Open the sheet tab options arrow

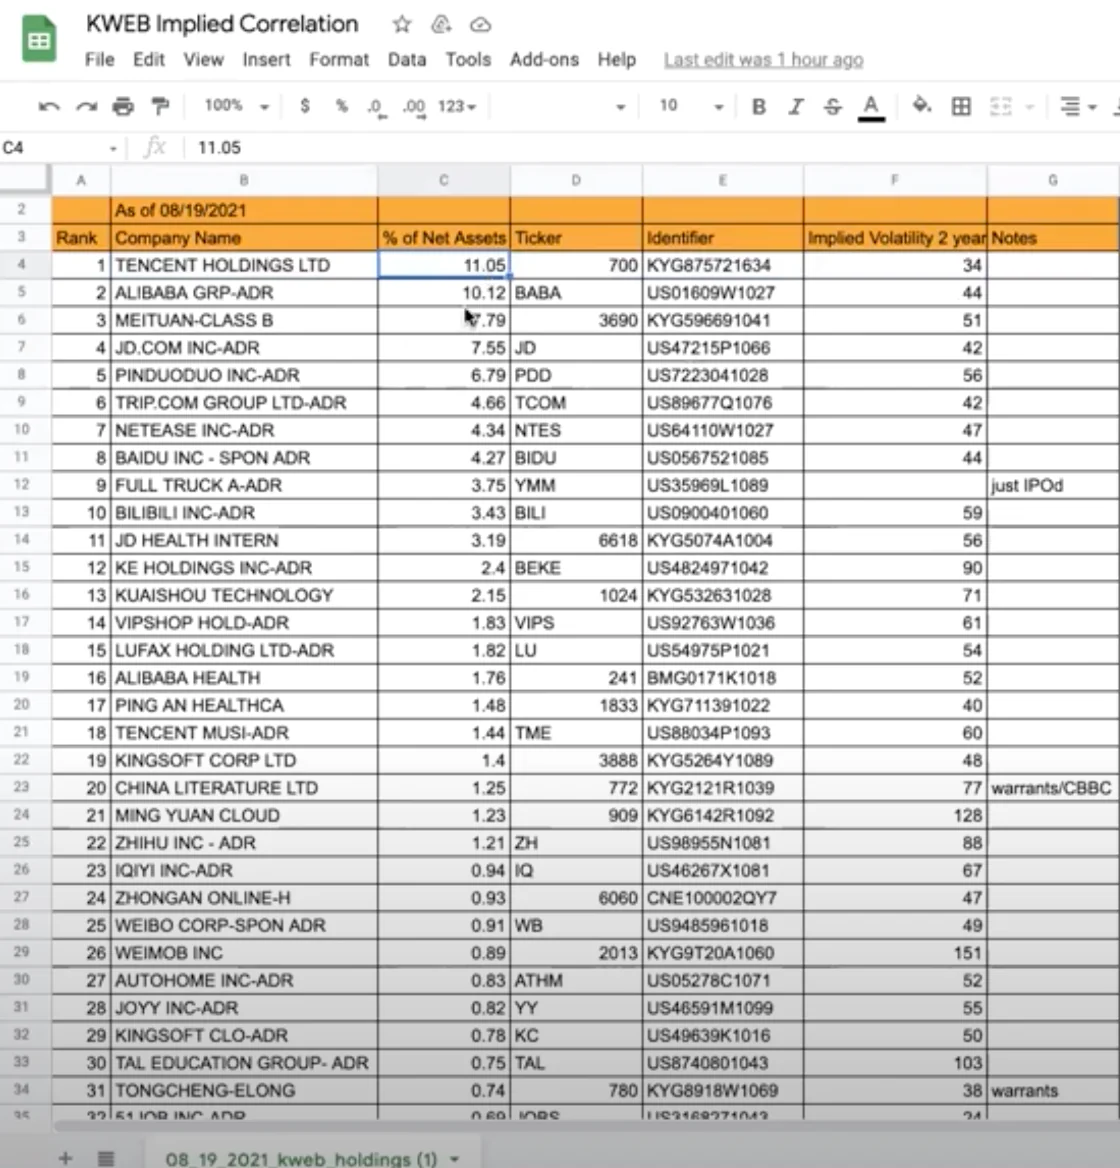tap(454, 1159)
